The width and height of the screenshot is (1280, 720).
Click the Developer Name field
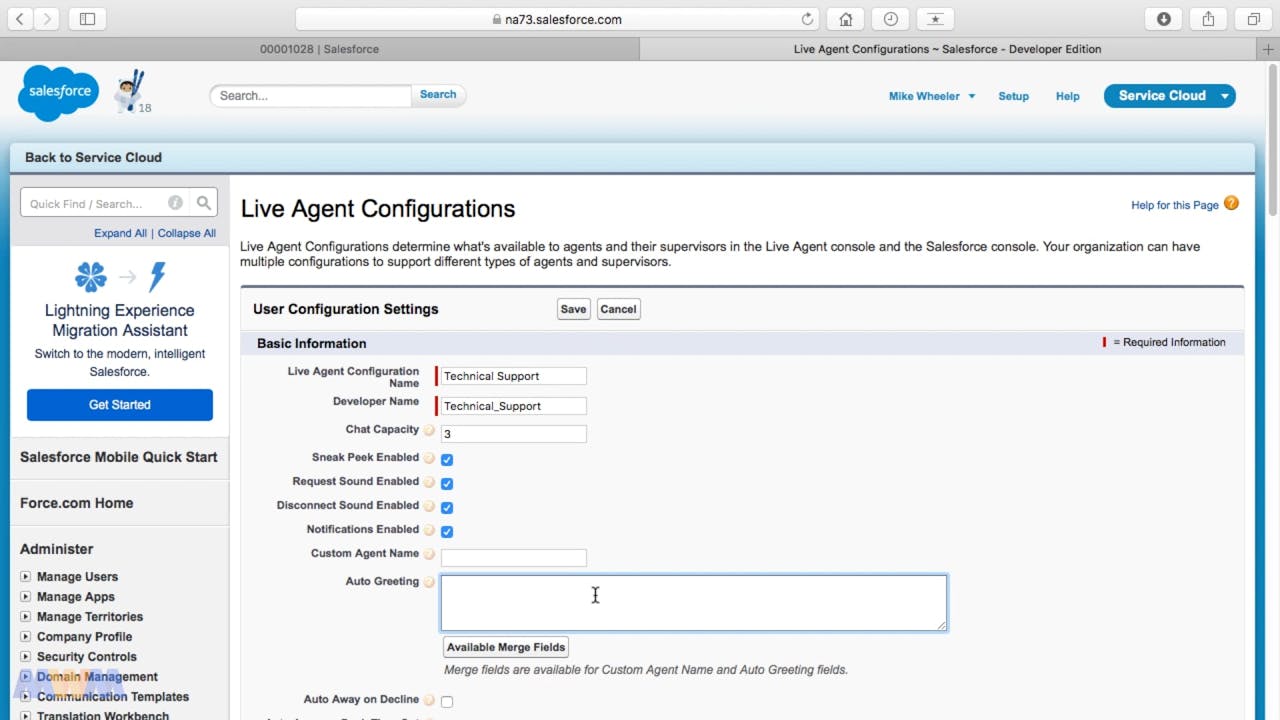513,406
